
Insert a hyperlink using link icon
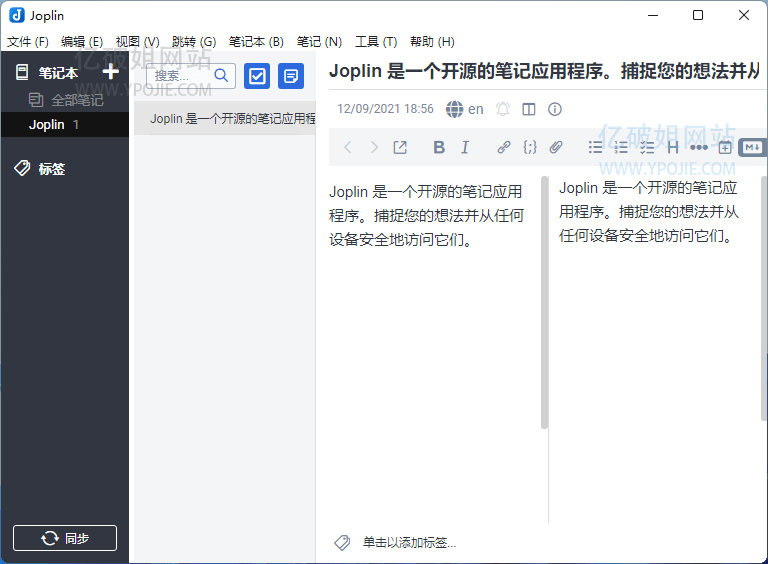click(x=504, y=147)
